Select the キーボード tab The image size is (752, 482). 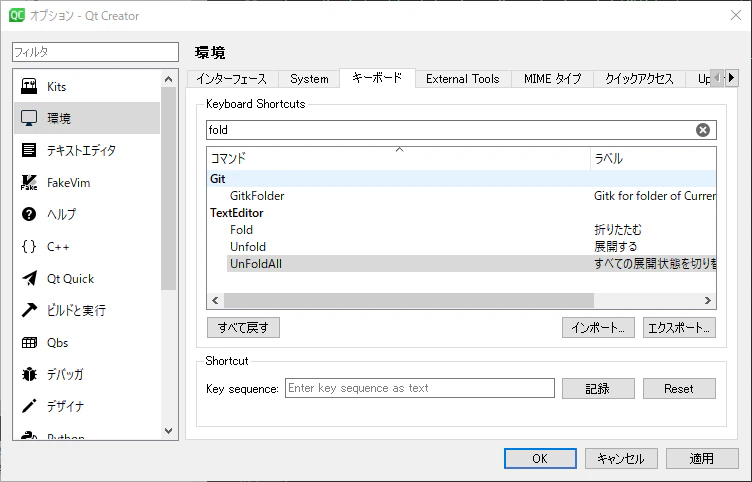pyautogui.click(x=377, y=78)
